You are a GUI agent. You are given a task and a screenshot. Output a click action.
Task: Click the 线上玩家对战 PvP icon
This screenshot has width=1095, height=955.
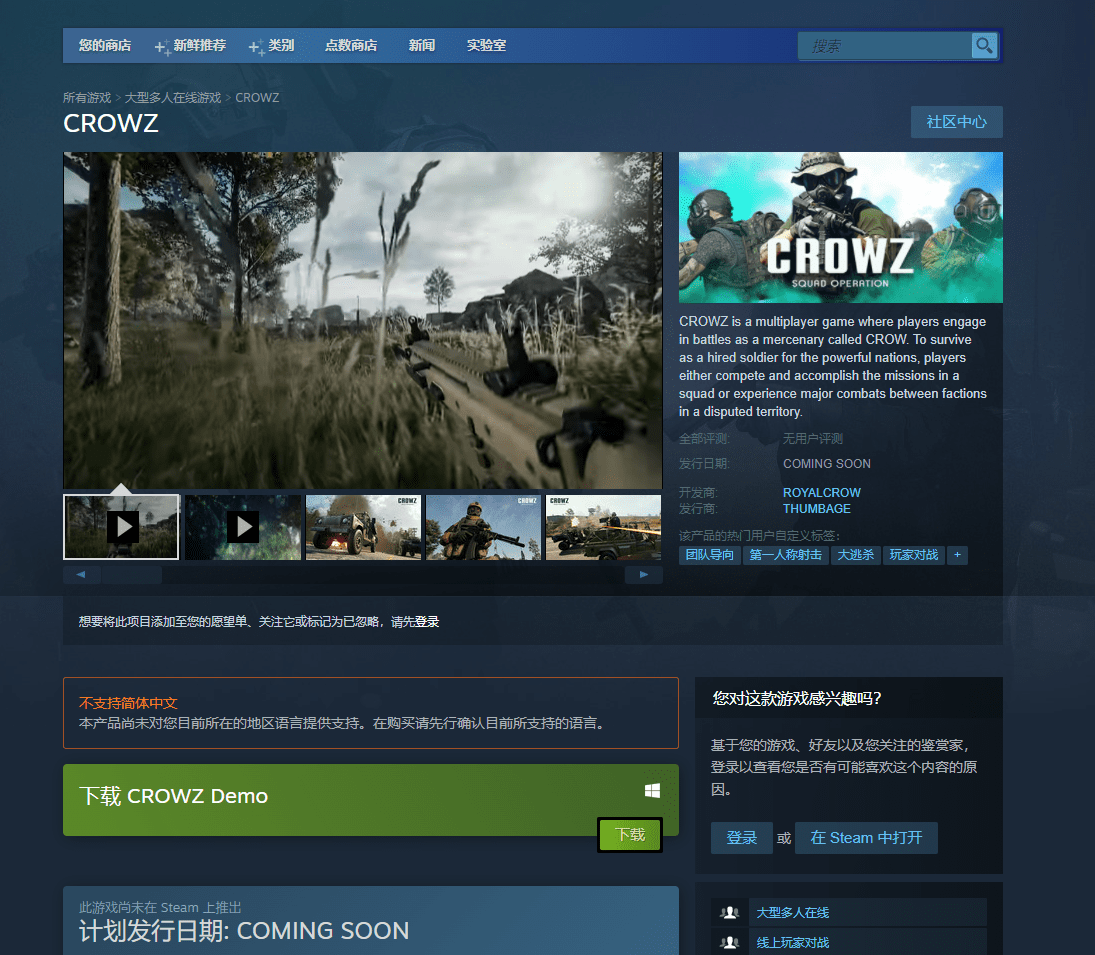click(x=730, y=942)
